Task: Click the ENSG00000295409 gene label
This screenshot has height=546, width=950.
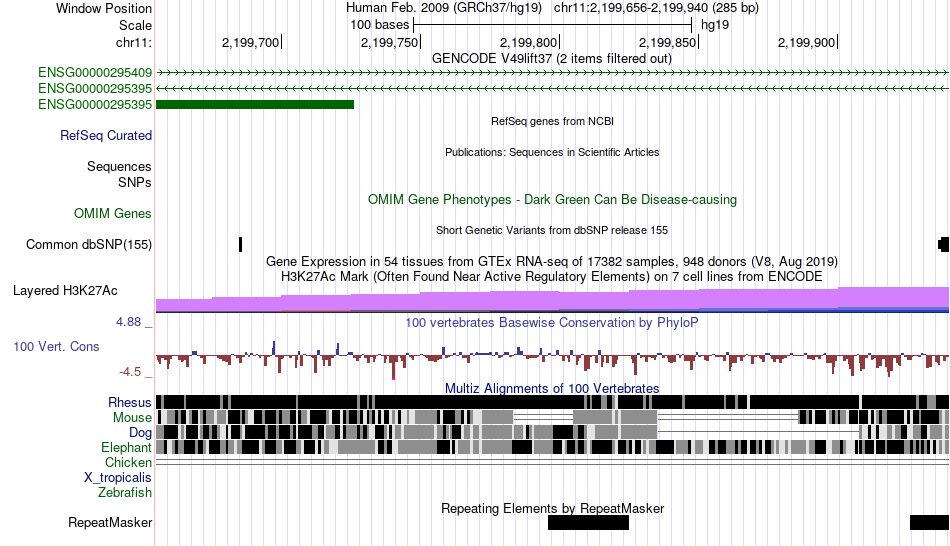Action: [x=95, y=73]
